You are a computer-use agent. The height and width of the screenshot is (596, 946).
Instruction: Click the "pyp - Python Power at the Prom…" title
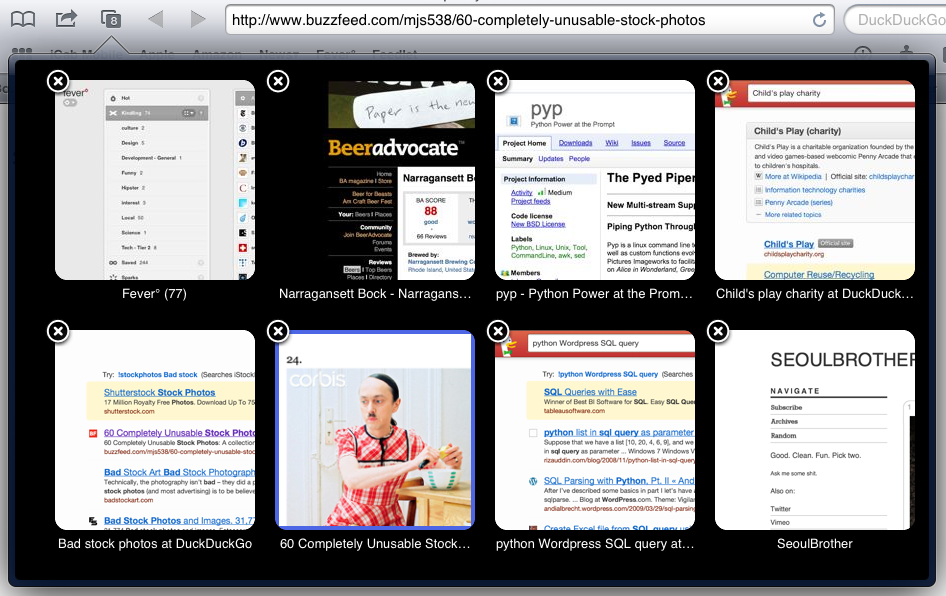(x=595, y=294)
